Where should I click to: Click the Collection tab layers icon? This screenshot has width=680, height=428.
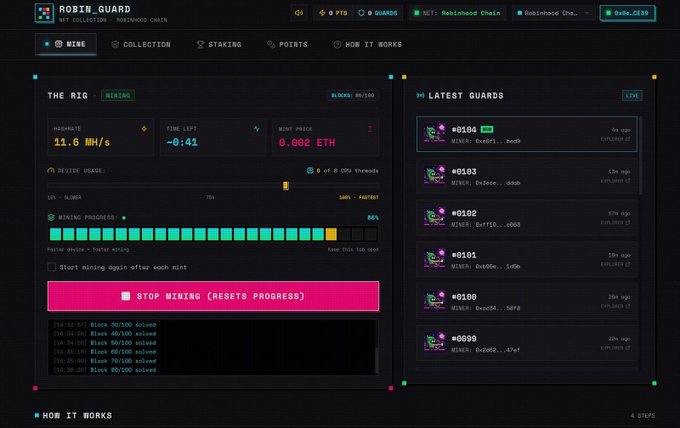pos(115,44)
